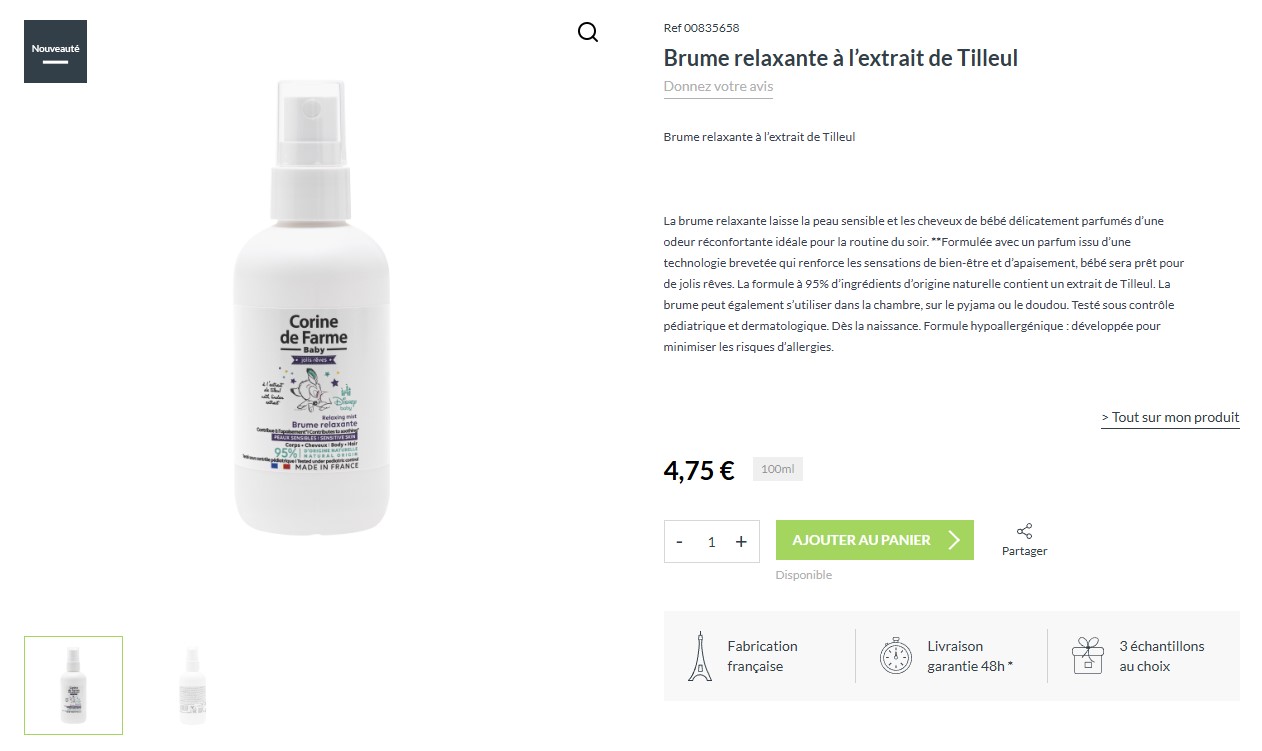Click the gift box samples icon
Viewport: 1262px width, 751px height.
pyautogui.click(x=1087, y=656)
